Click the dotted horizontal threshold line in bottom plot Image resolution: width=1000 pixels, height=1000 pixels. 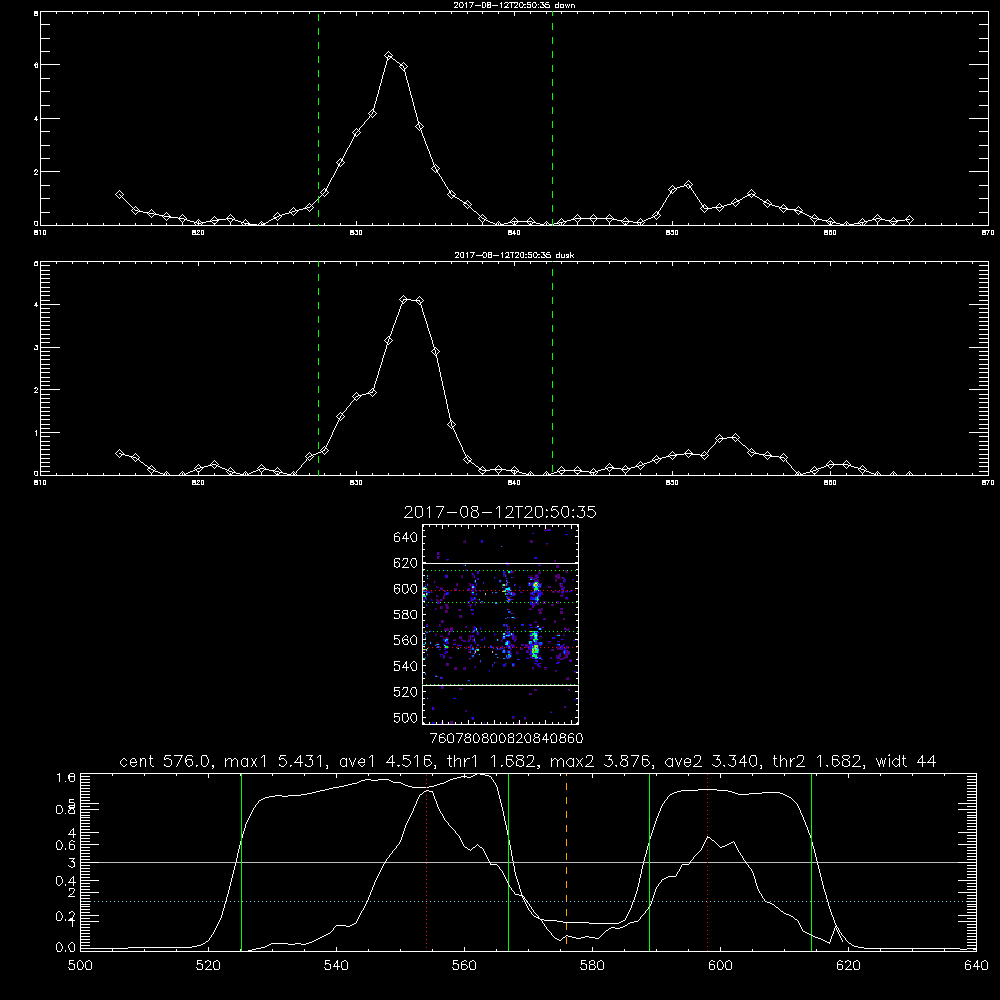pos(529,902)
